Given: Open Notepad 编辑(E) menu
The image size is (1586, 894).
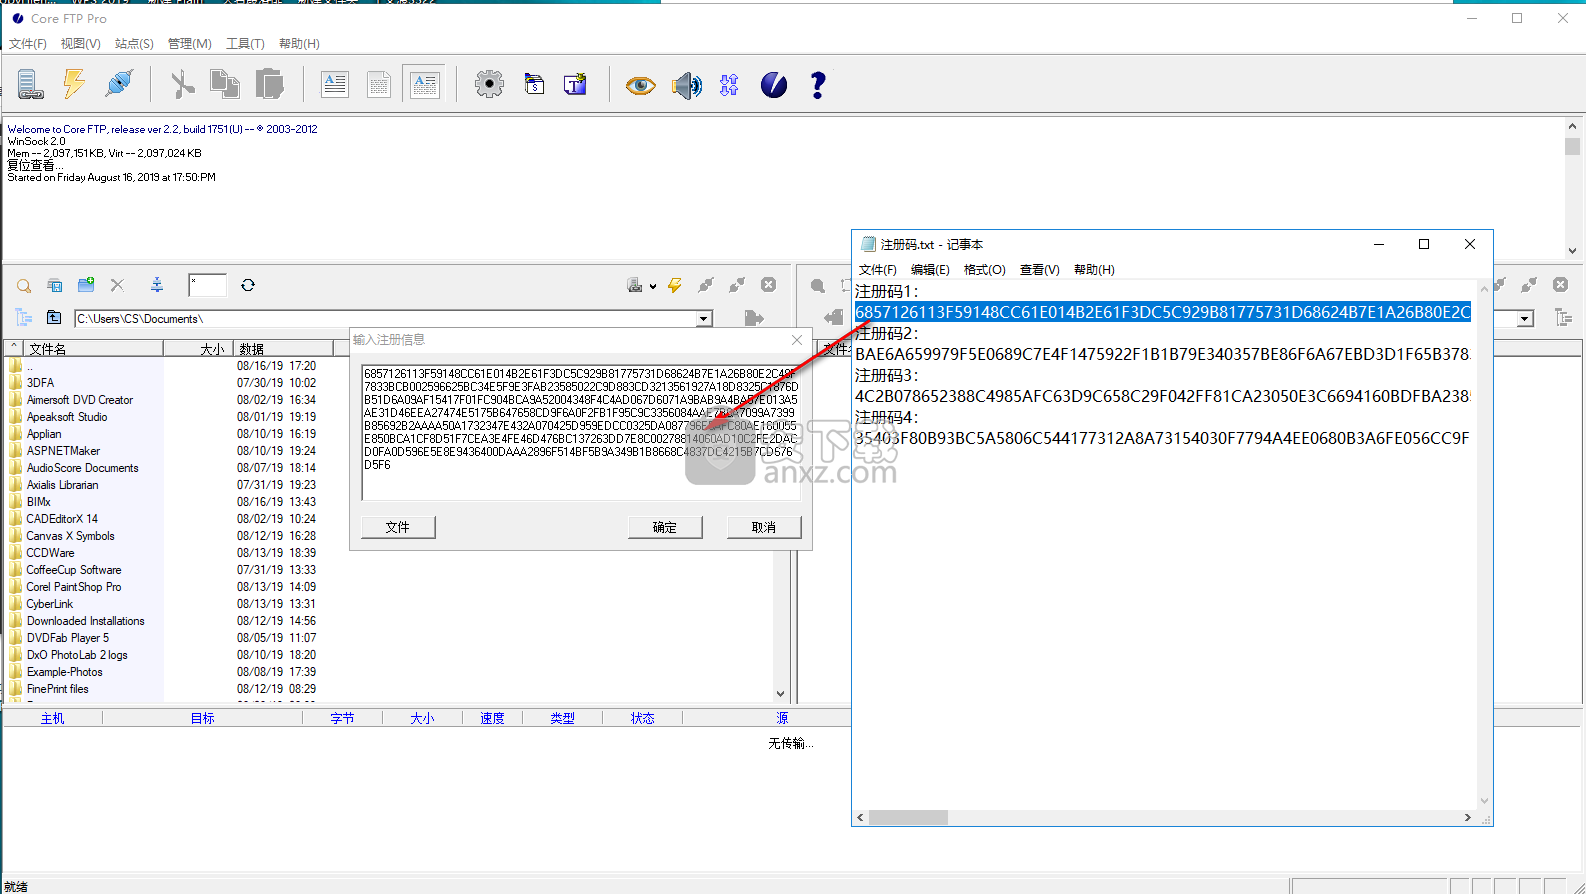Looking at the screenshot, I should (930, 270).
